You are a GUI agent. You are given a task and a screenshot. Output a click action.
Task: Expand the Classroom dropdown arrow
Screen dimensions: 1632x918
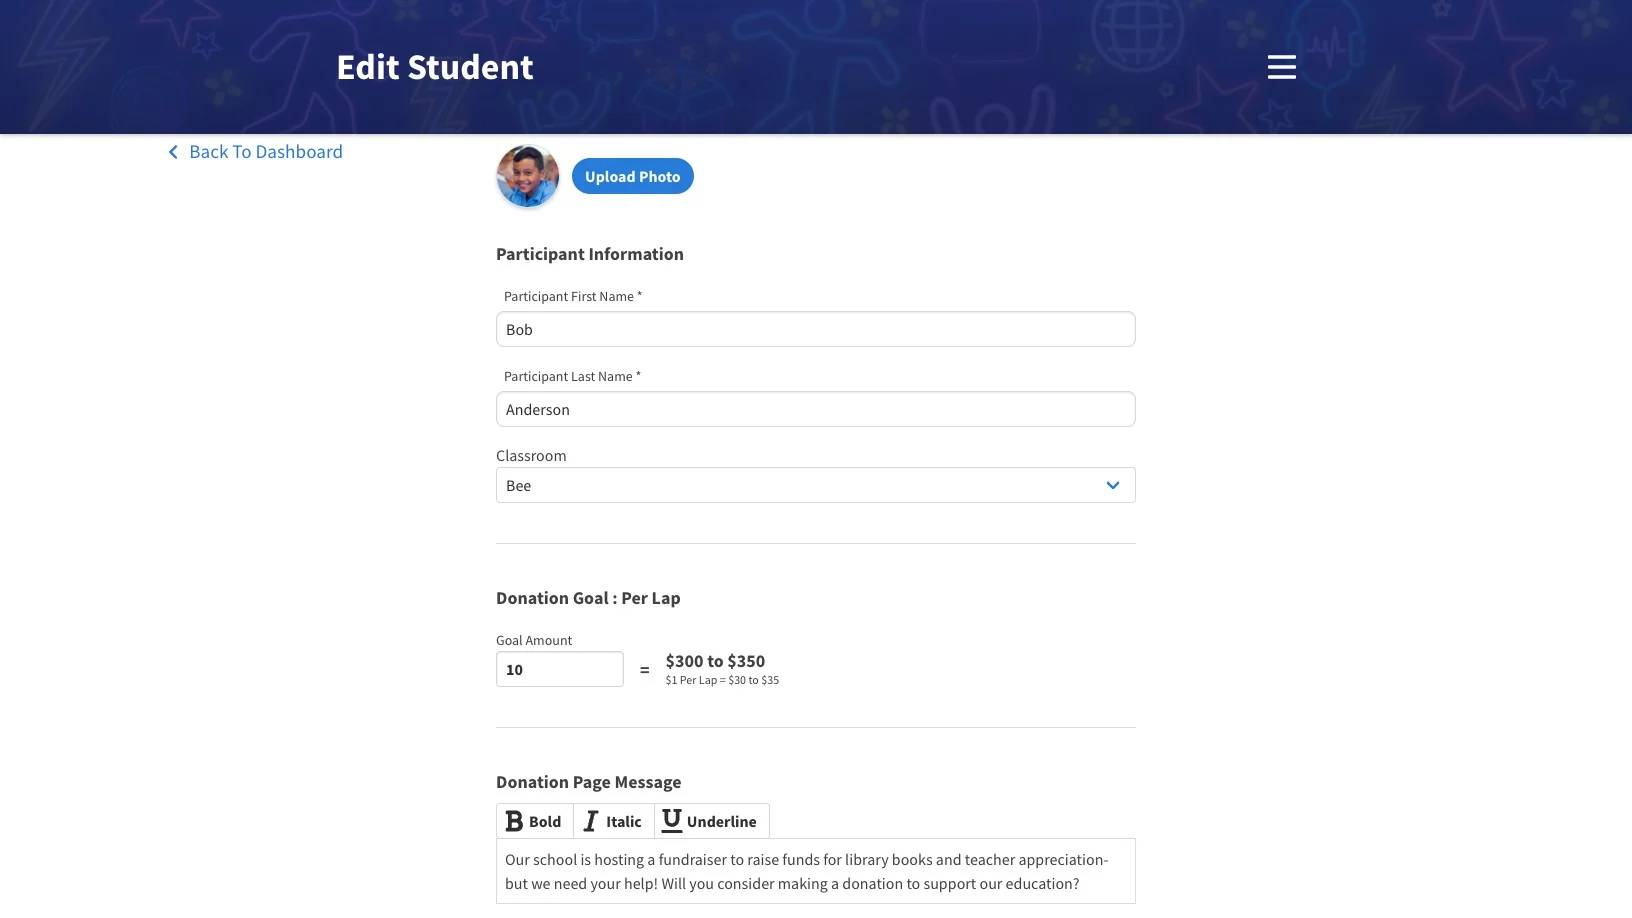tap(1113, 485)
